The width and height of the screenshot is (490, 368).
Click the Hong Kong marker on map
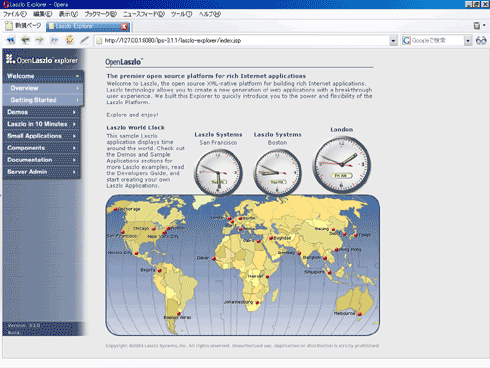coord(336,250)
